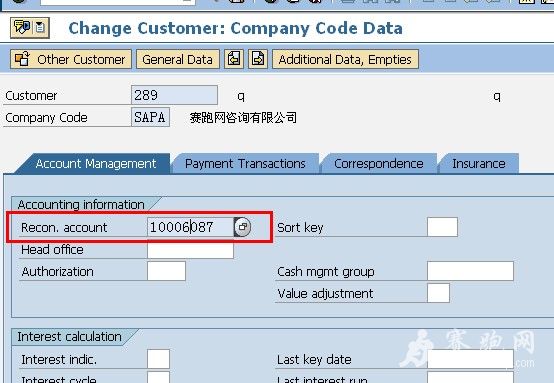The image size is (554, 383).
Task: Go to previous screen page icon
Action: tap(234, 59)
